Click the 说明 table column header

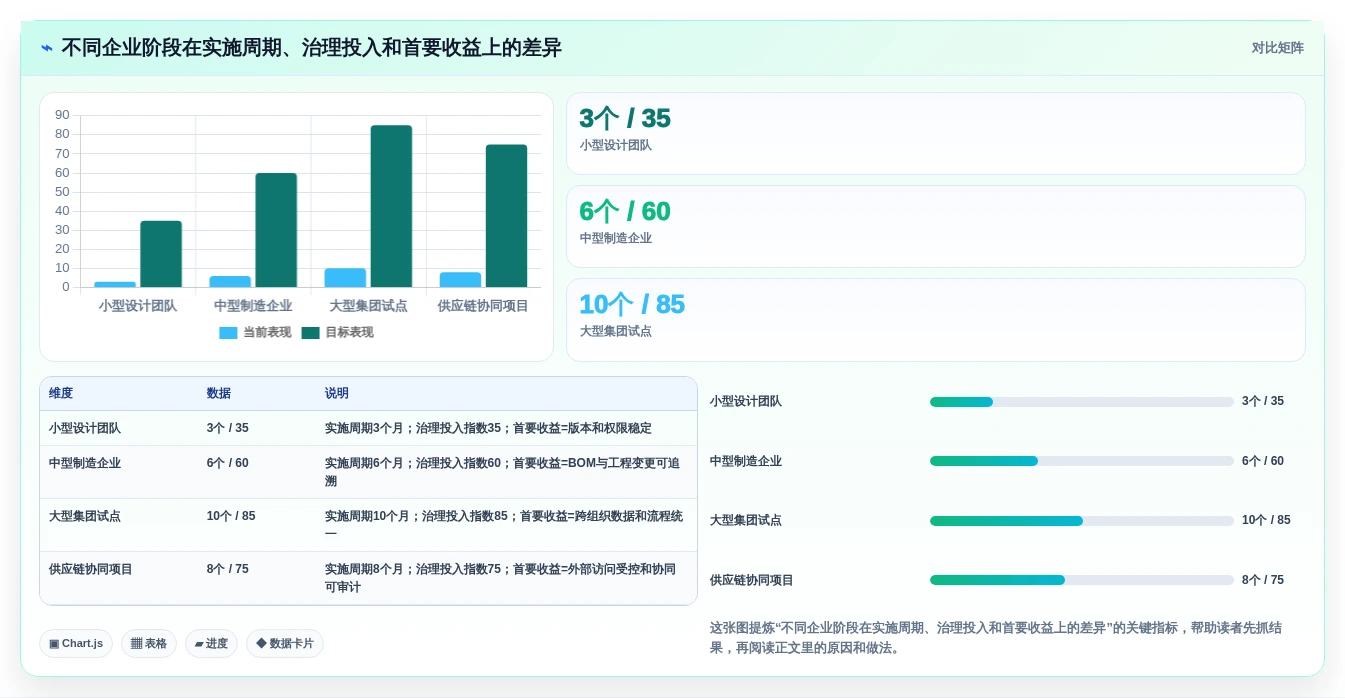pos(337,394)
